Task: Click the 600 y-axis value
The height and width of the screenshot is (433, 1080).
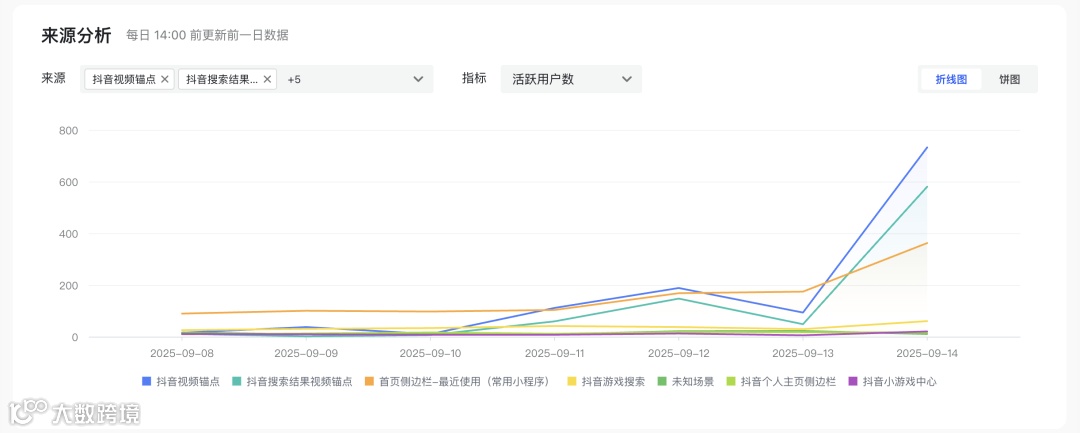Action: (x=68, y=182)
